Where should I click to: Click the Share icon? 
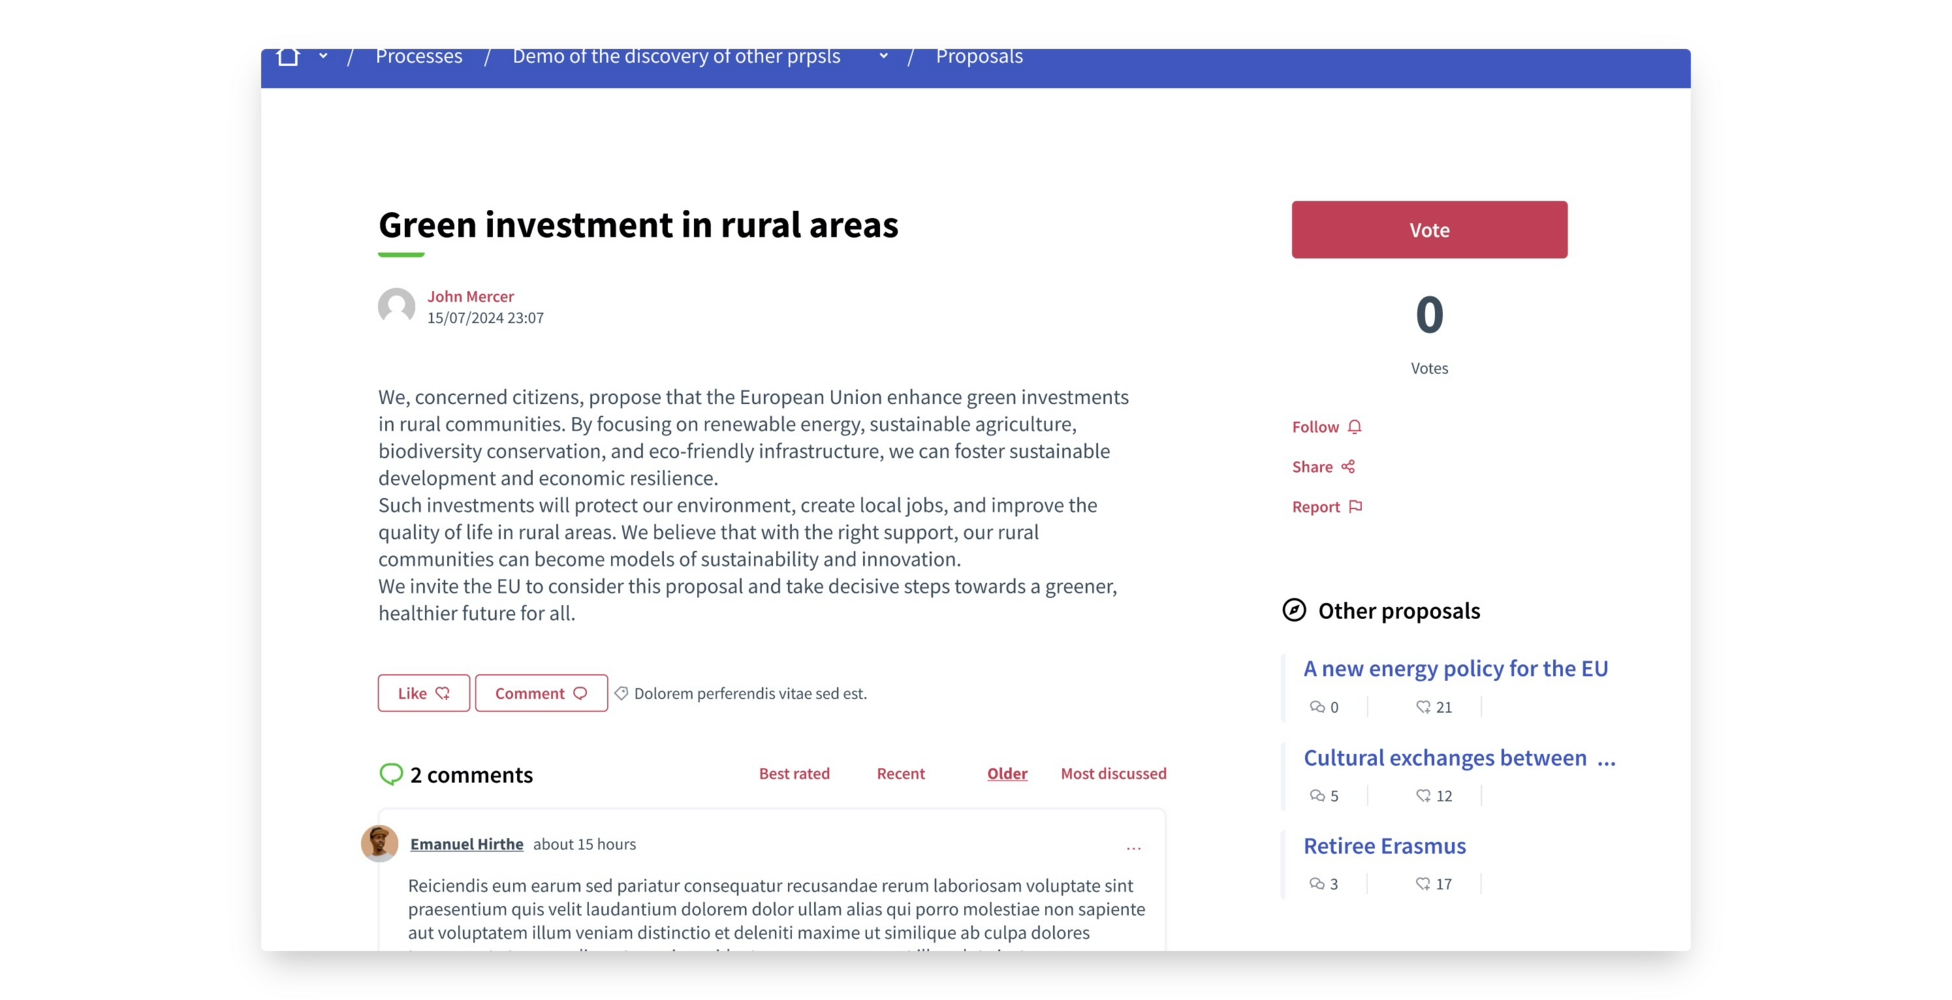point(1348,467)
